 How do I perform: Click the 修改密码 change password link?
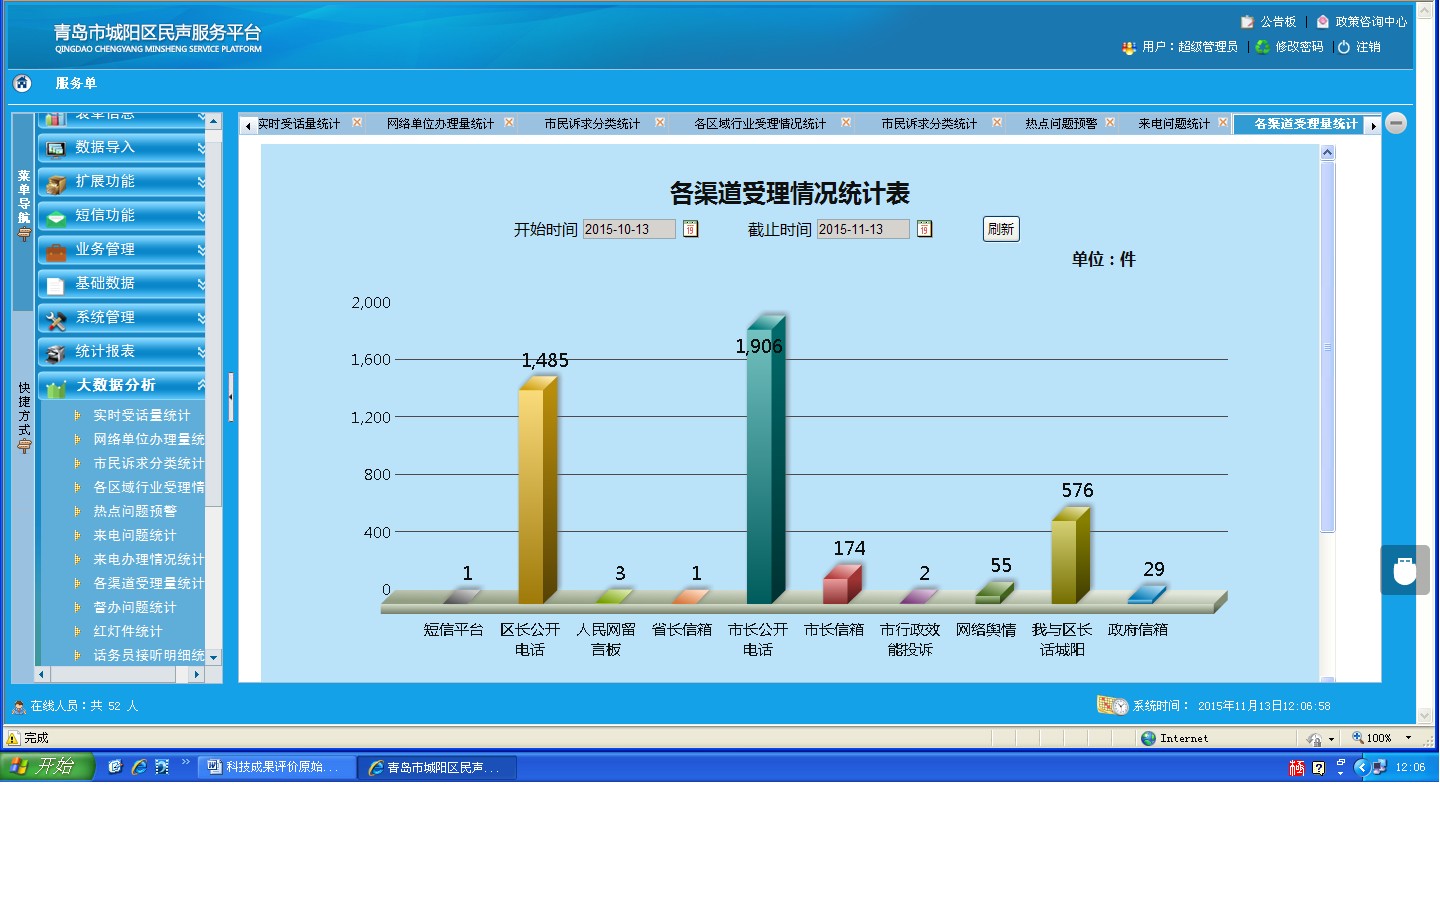point(1298,47)
